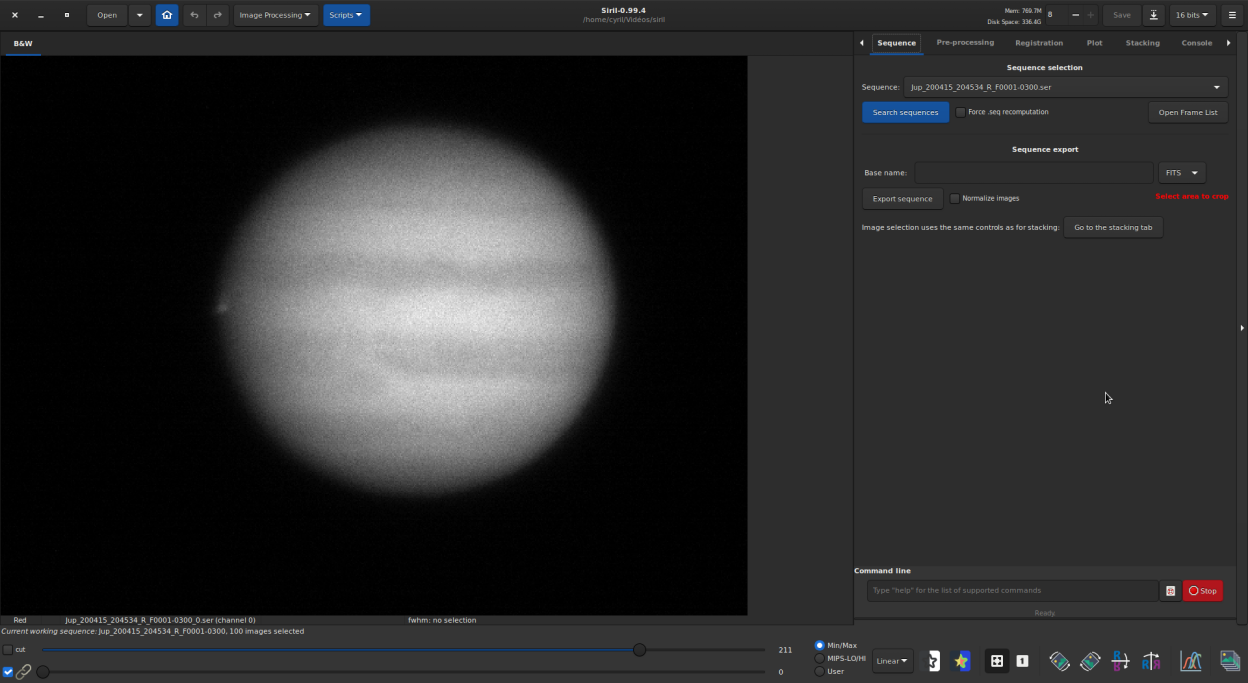Screen dimensions: 1248x683
Task: Open the histogram tool icon
Action: [1190, 661]
